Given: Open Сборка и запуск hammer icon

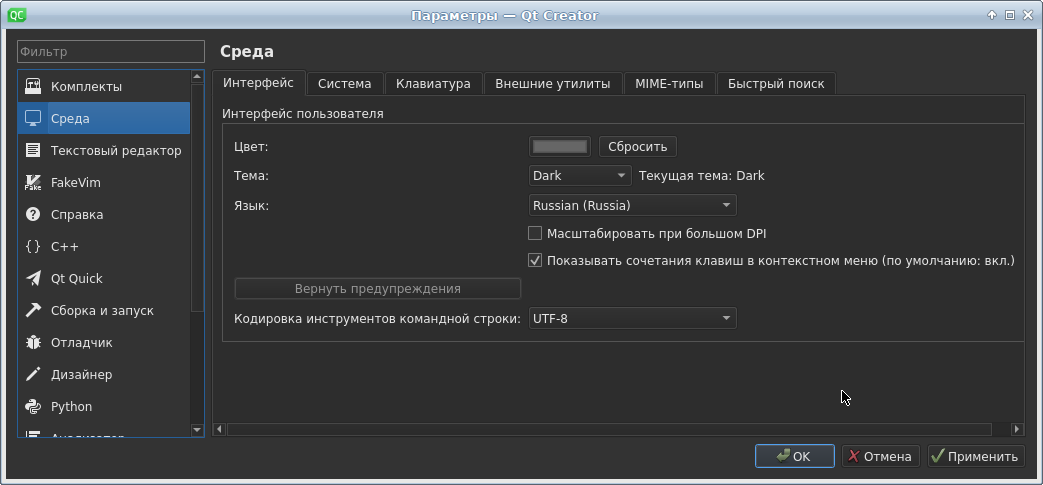Looking at the screenshot, I should pos(33,311).
